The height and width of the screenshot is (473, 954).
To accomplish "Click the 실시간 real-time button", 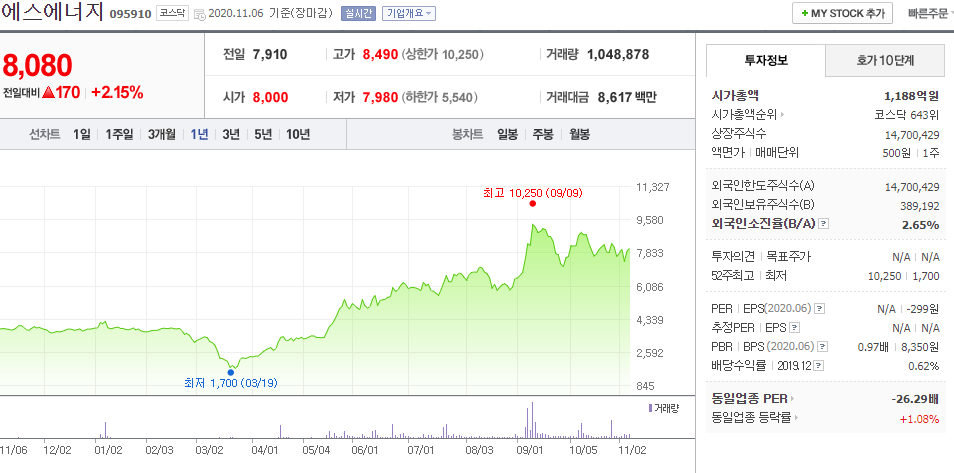I will point(358,13).
